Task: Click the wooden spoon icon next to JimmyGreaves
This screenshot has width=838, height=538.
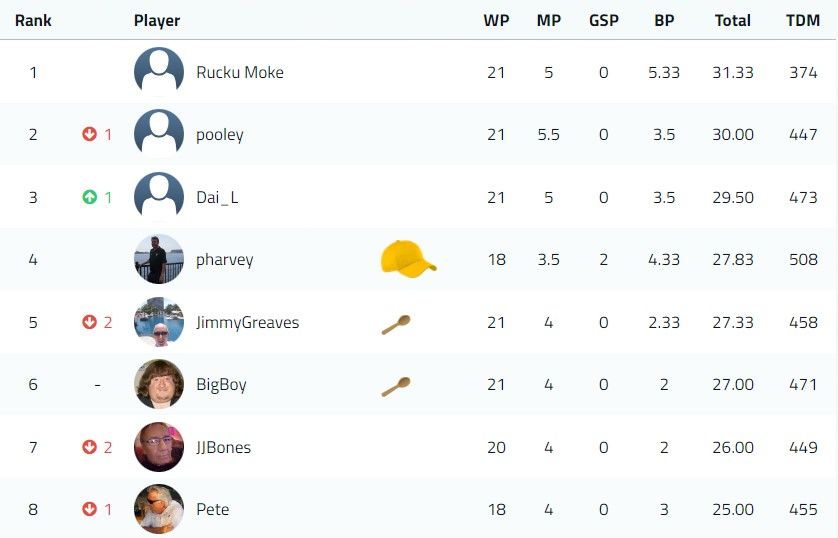Action: (x=396, y=325)
